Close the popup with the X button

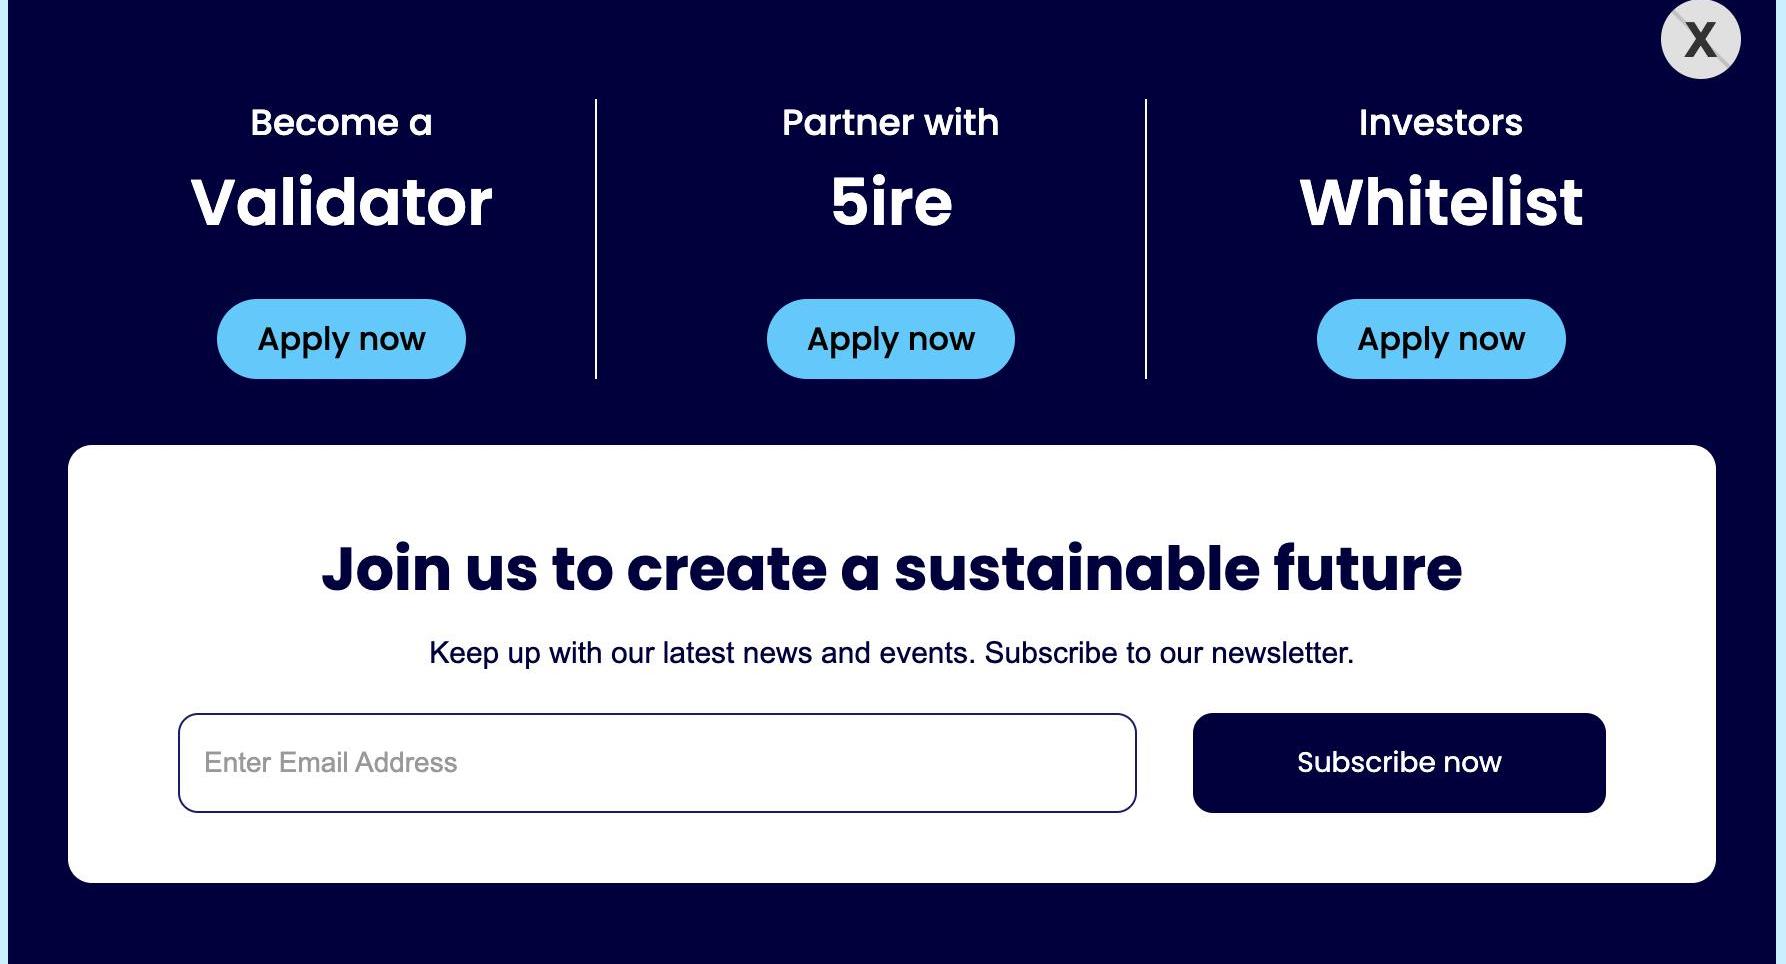[1700, 40]
